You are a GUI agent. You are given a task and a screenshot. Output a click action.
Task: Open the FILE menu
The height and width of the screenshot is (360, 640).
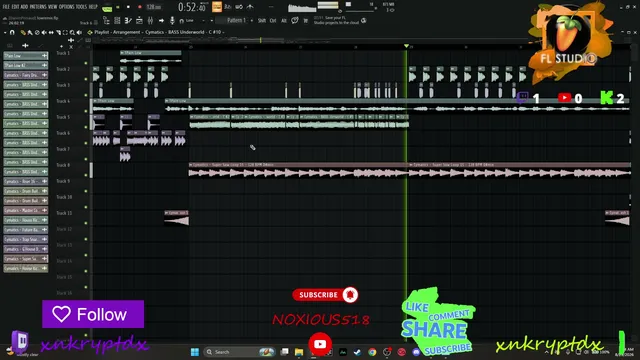point(6,7)
